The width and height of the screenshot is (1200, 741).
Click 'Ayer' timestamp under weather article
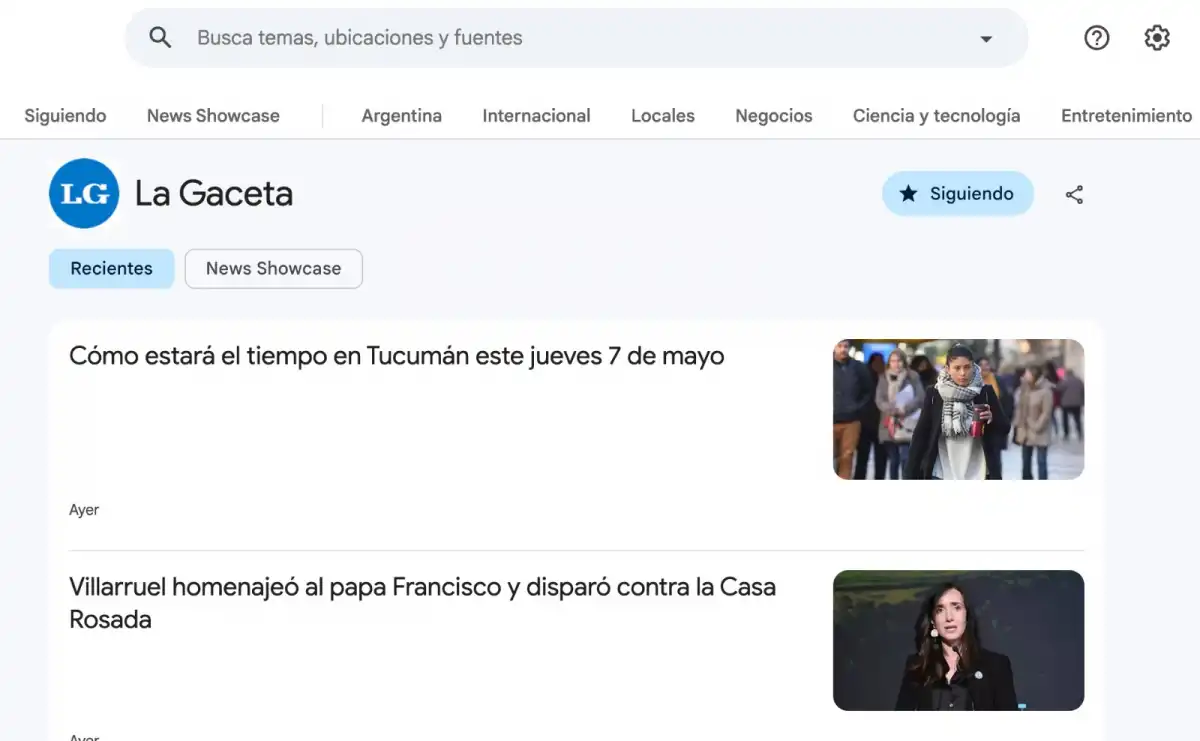[84, 510]
